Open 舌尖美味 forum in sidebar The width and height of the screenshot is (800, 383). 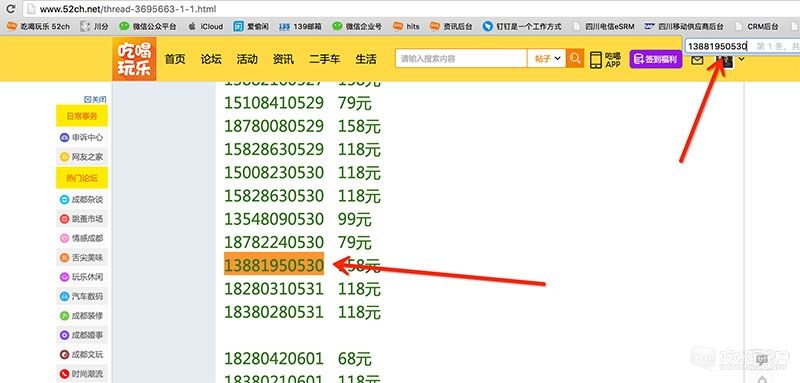(82, 258)
